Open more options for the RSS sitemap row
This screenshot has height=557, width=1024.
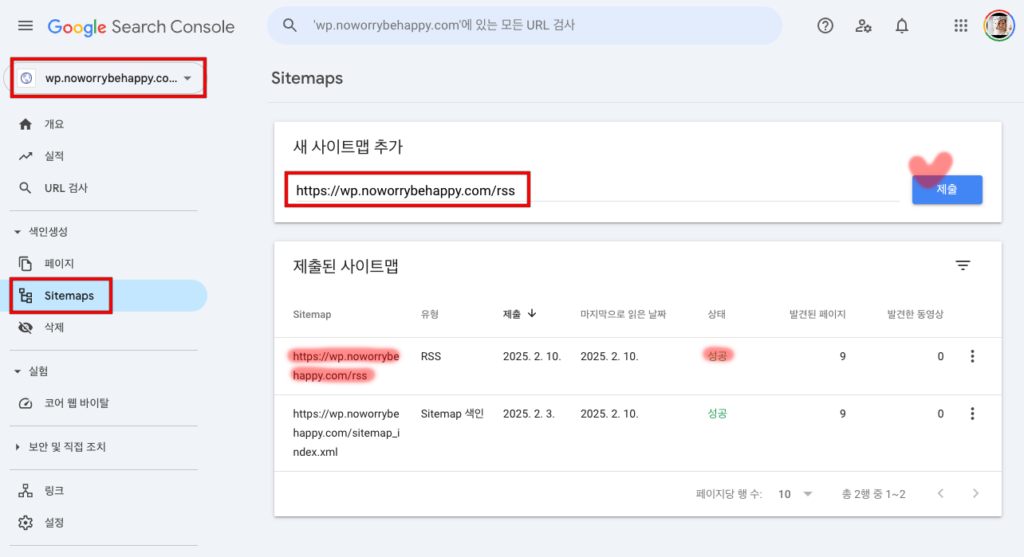click(x=972, y=357)
